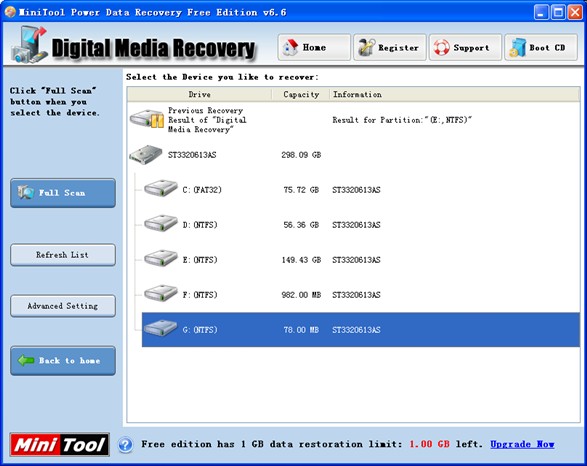Sort by the Drive column header
587x466 pixels.
pyautogui.click(x=200, y=94)
